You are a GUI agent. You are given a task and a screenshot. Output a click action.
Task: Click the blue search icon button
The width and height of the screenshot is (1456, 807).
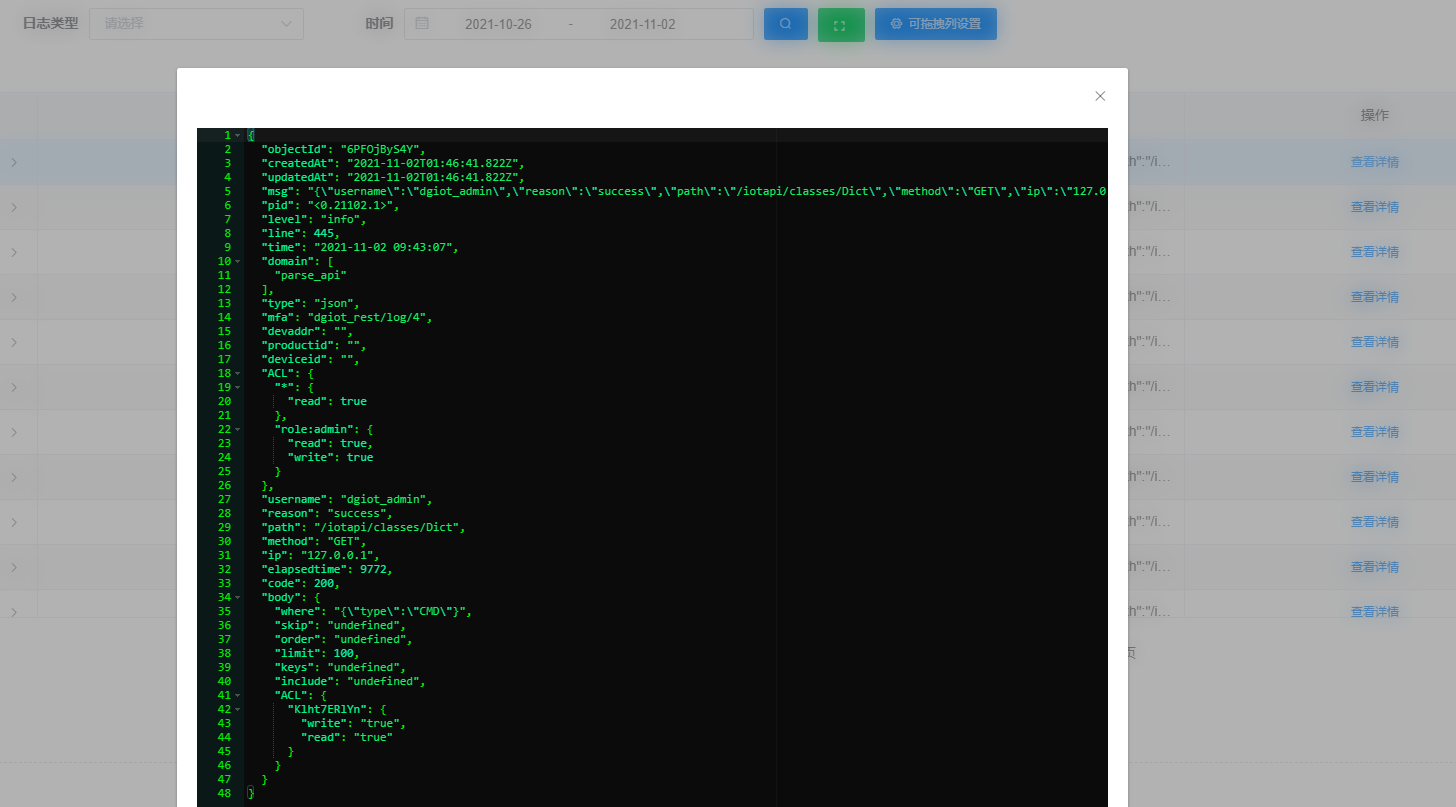(786, 24)
